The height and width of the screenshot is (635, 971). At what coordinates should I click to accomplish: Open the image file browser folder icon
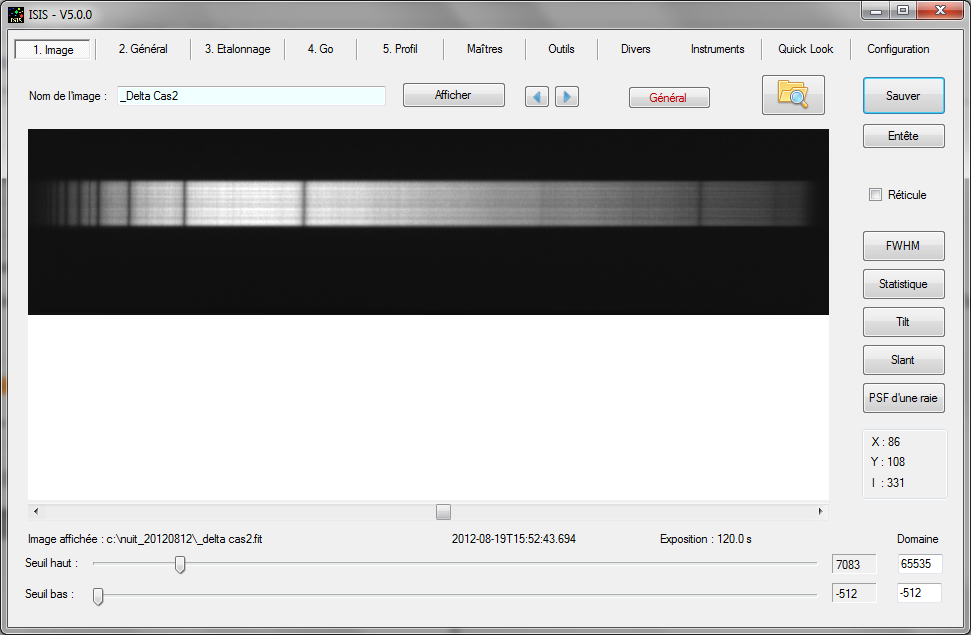pos(793,95)
